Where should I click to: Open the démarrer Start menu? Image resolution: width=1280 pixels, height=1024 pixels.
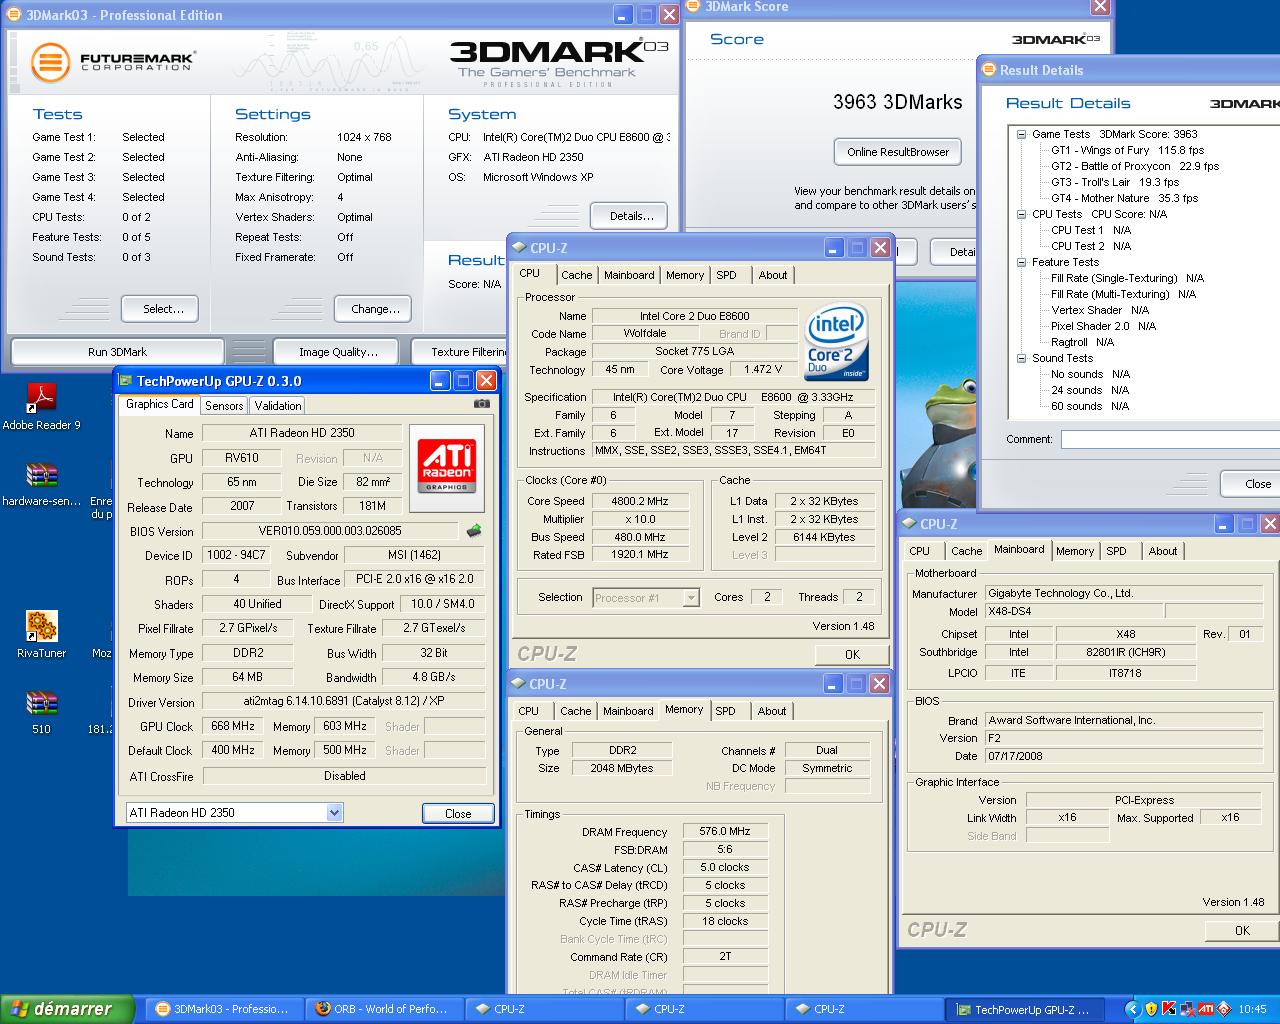coord(67,1009)
